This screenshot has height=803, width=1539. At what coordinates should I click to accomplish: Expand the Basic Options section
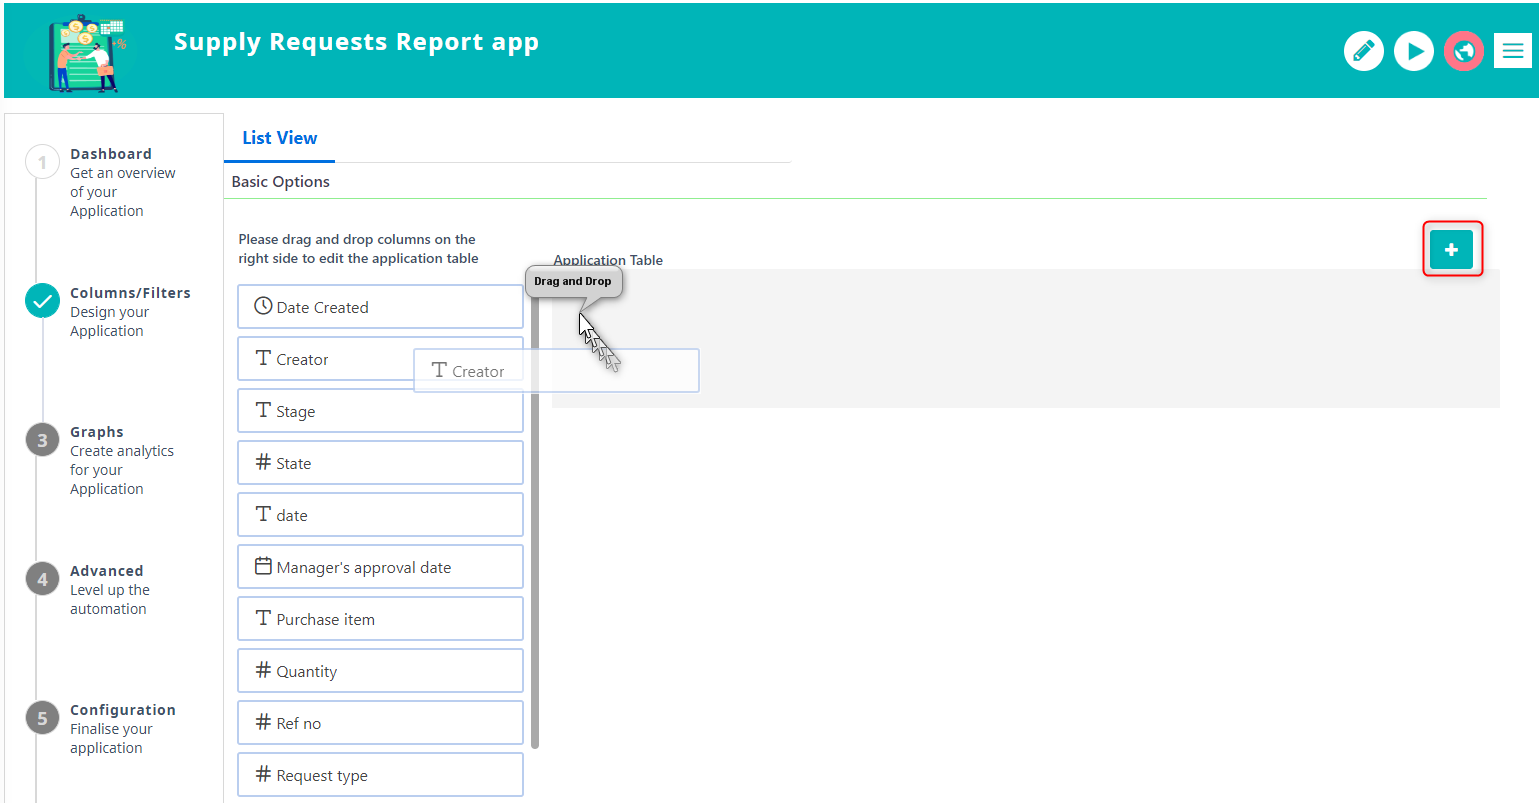pos(281,182)
